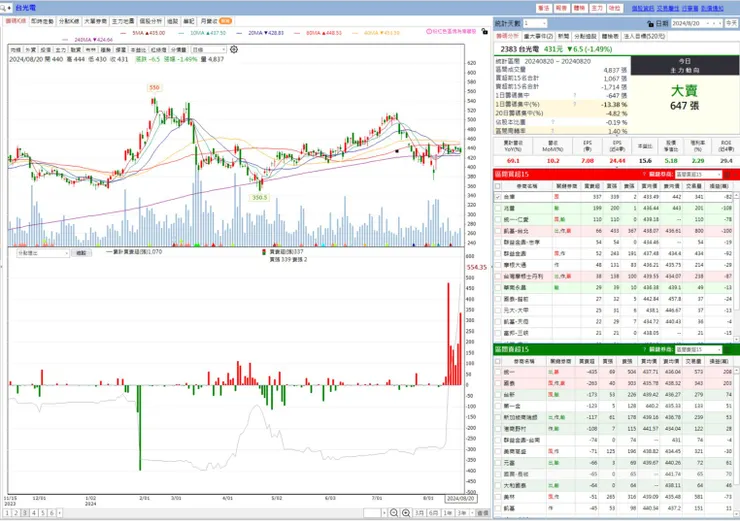The width and height of the screenshot is (740, 521).
Task: Switch to 分點K線 tab
Action: (x=69, y=21)
